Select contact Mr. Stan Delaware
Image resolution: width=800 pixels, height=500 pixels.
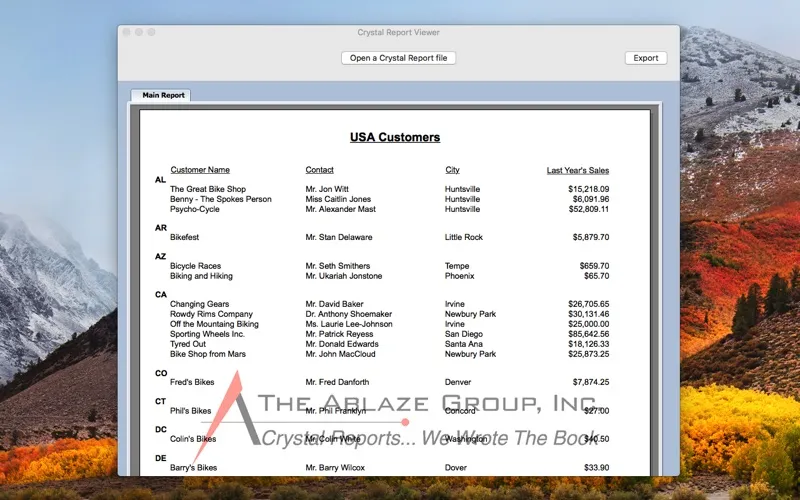[x=338, y=238]
